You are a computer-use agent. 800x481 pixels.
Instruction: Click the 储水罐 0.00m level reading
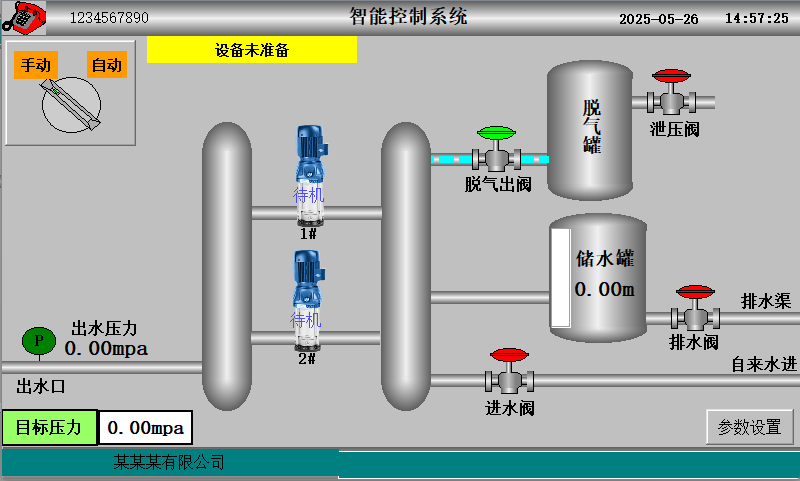pyautogui.click(x=604, y=290)
